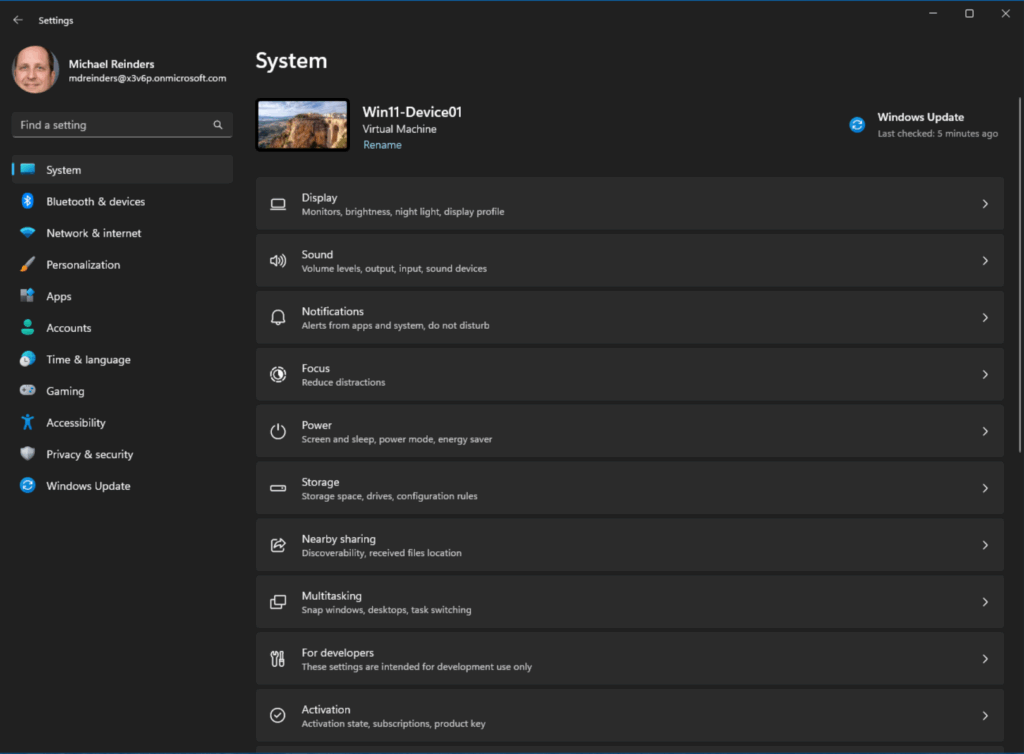Viewport: 1024px width, 754px height.
Task: Click the Storage drive icon
Action: pos(278,488)
